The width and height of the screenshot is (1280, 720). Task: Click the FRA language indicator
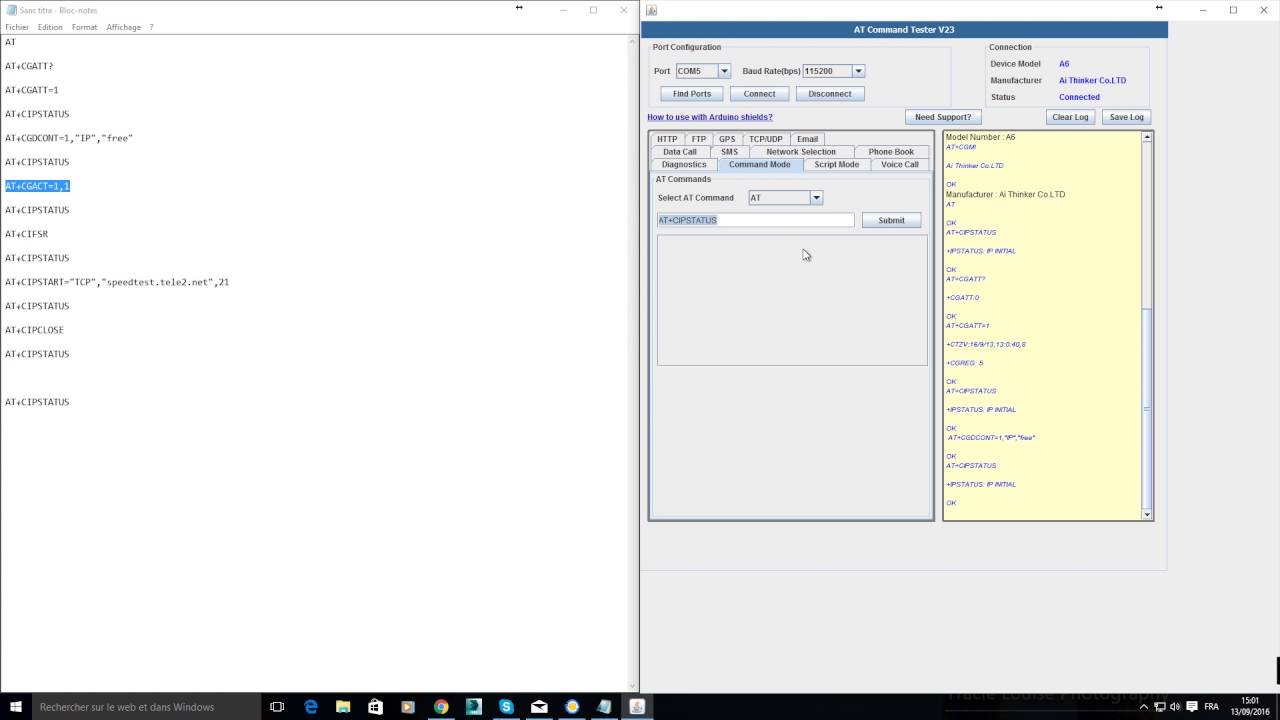[1212, 707]
